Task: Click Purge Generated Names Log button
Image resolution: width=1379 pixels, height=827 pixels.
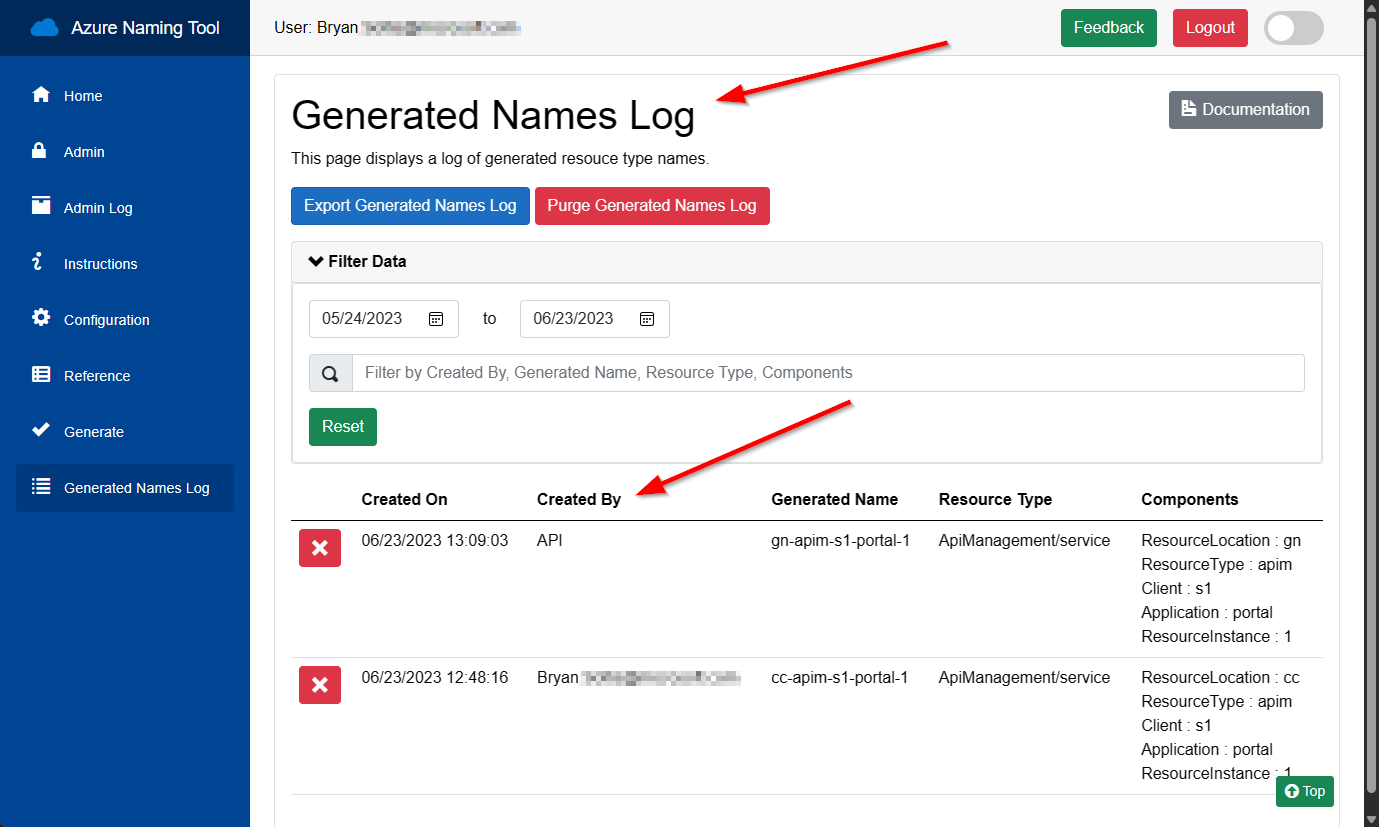Action: point(652,206)
